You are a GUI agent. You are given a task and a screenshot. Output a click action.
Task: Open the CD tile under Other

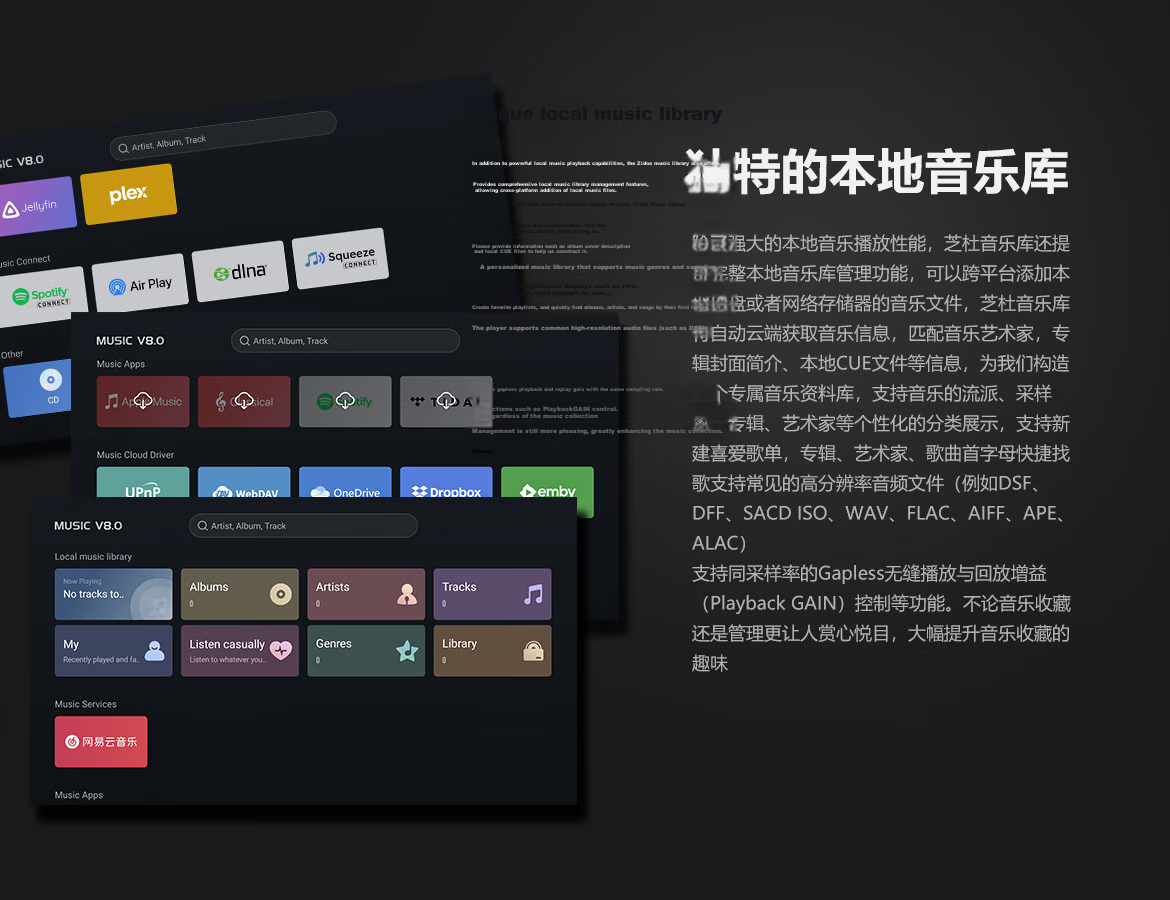click(39, 388)
